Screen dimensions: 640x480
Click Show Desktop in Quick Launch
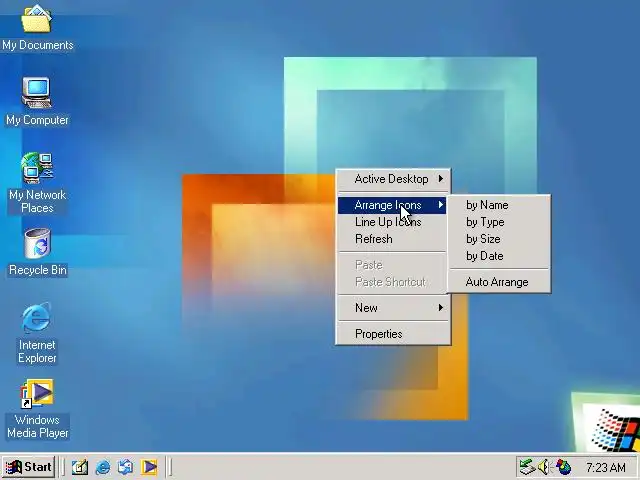click(x=80, y=467)
